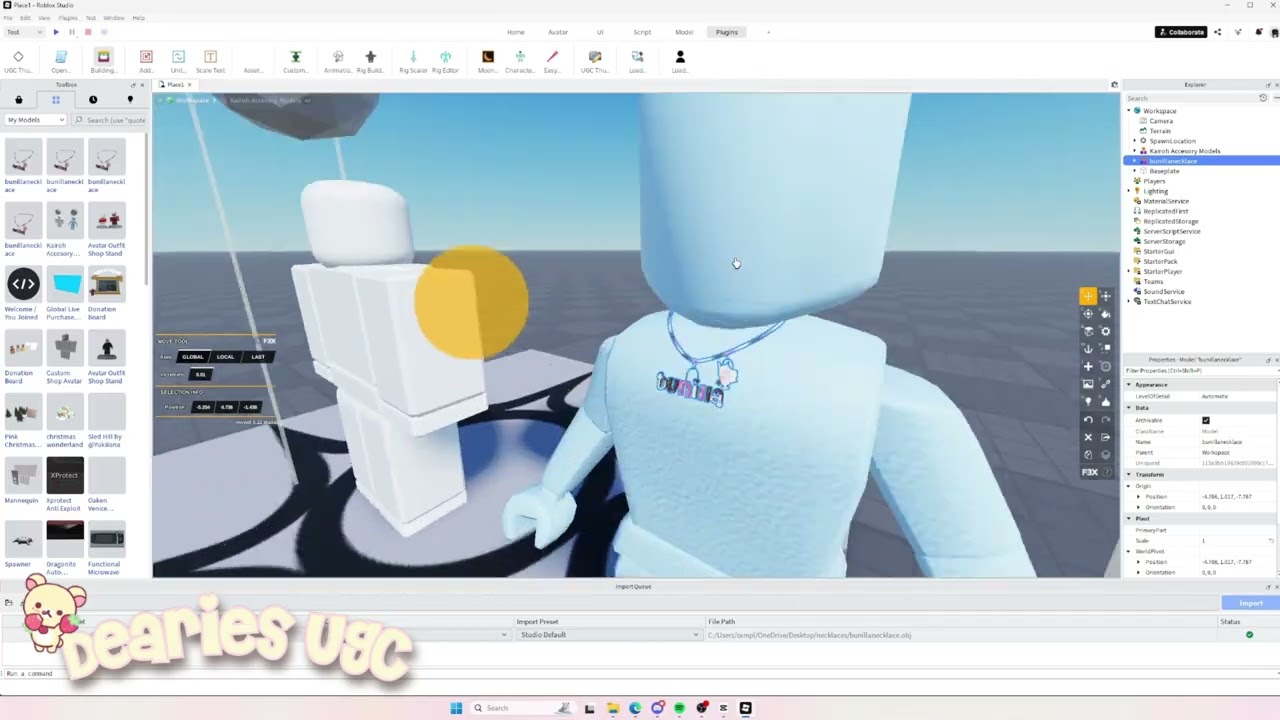Expand the TextChatService node
Screen dimensions: 1280x720
click(x=1129, y=301)
